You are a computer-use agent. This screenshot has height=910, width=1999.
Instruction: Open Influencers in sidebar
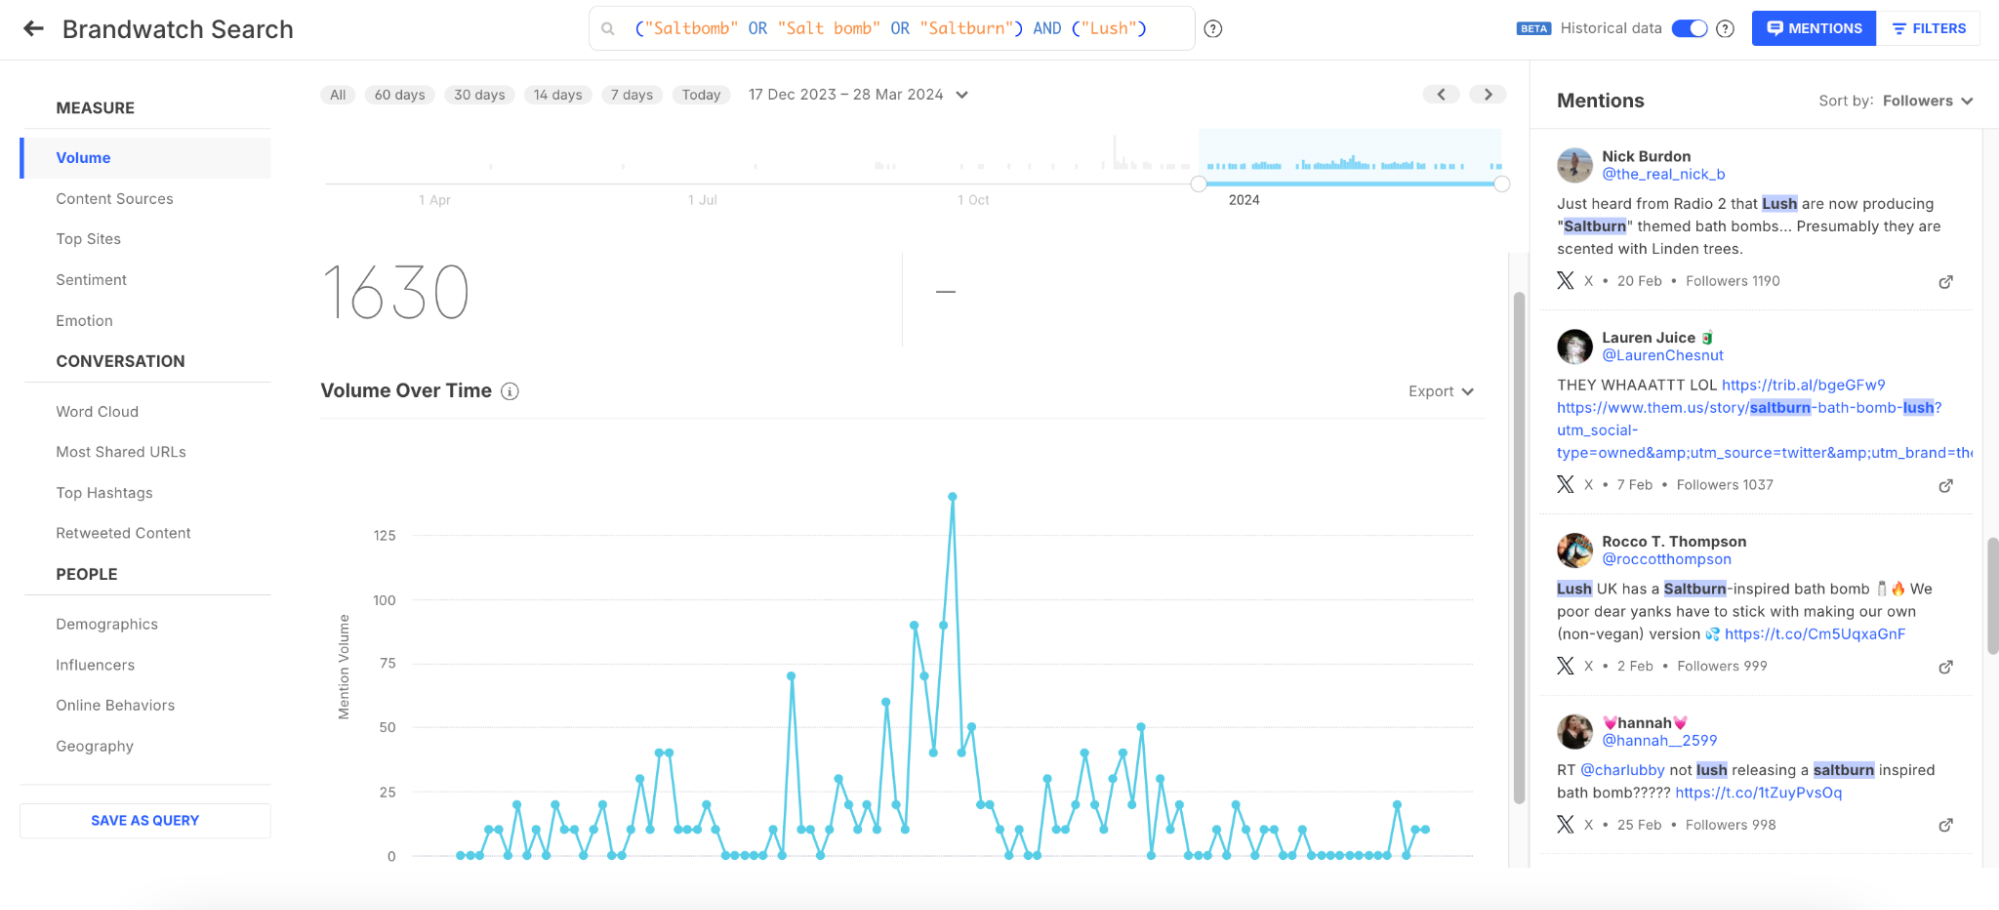coord(95,665)
